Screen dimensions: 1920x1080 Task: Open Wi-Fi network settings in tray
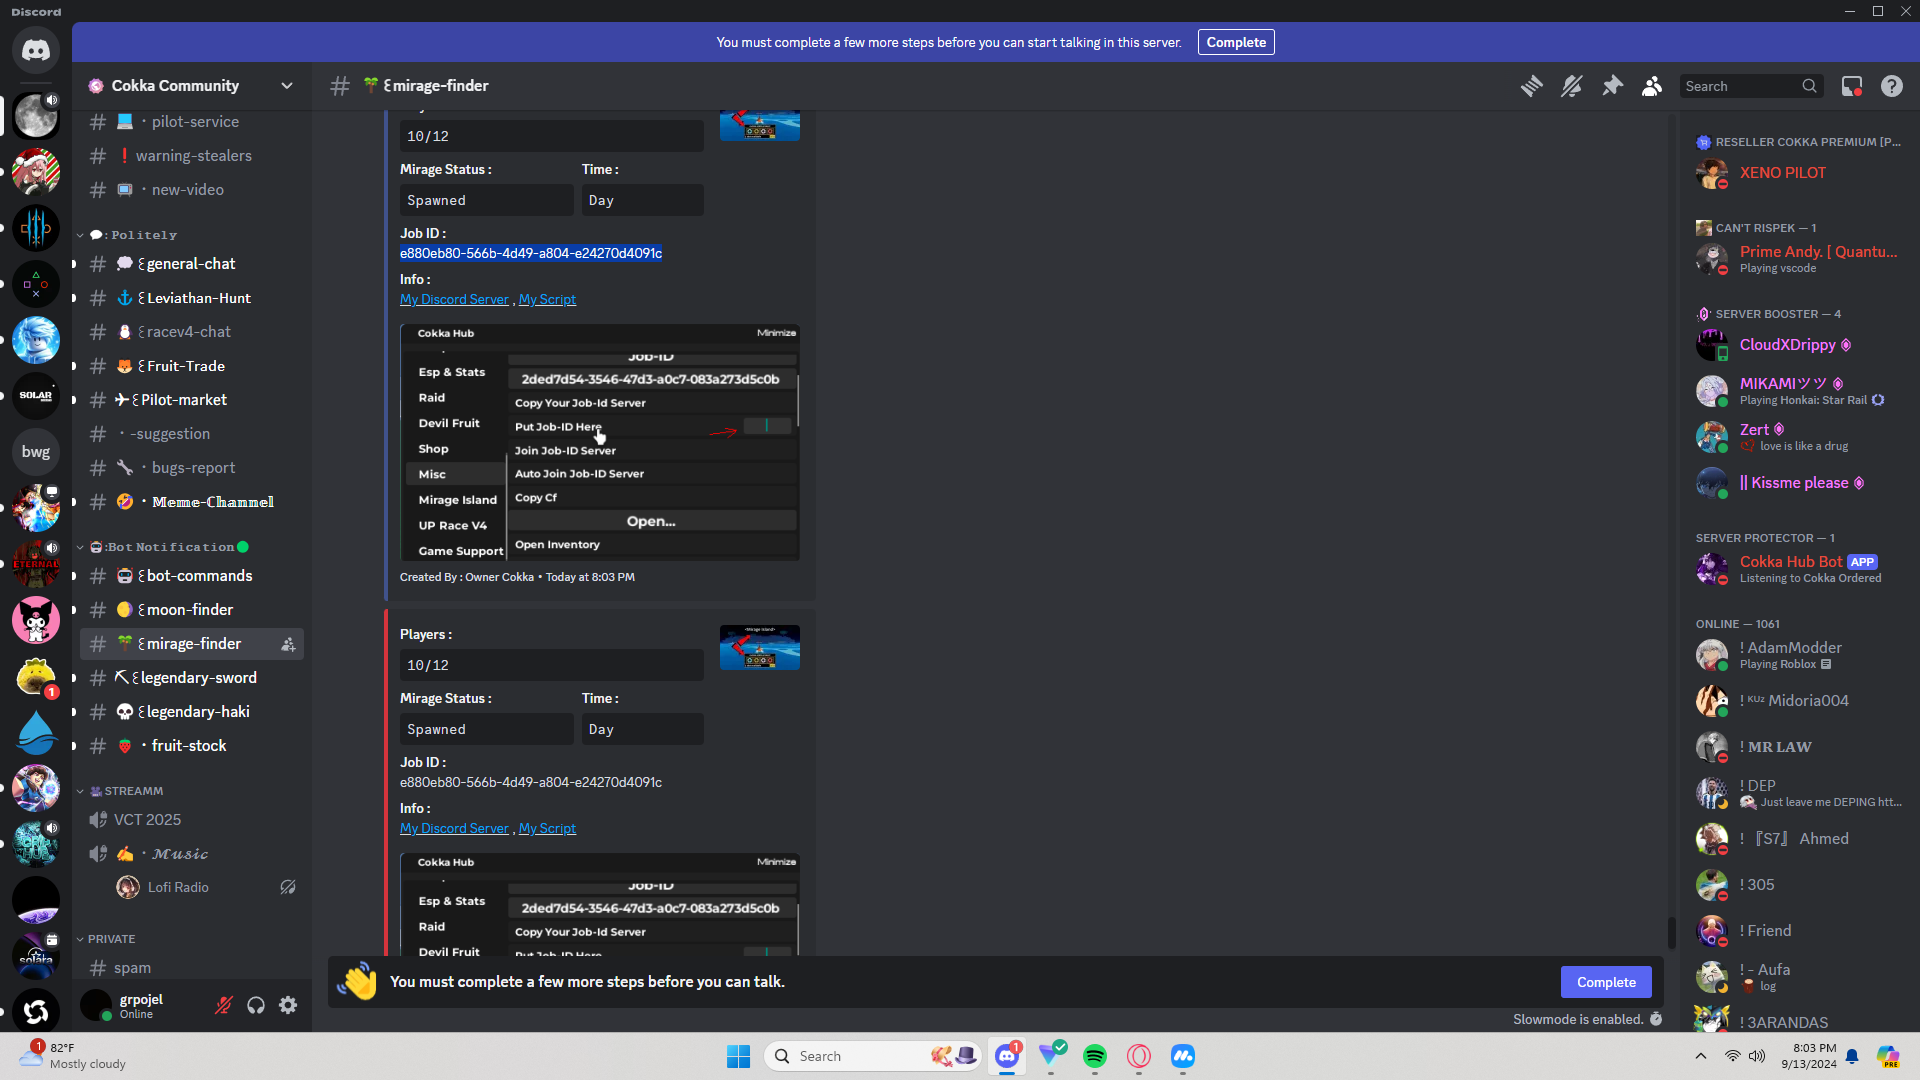click(1733, 1056)
